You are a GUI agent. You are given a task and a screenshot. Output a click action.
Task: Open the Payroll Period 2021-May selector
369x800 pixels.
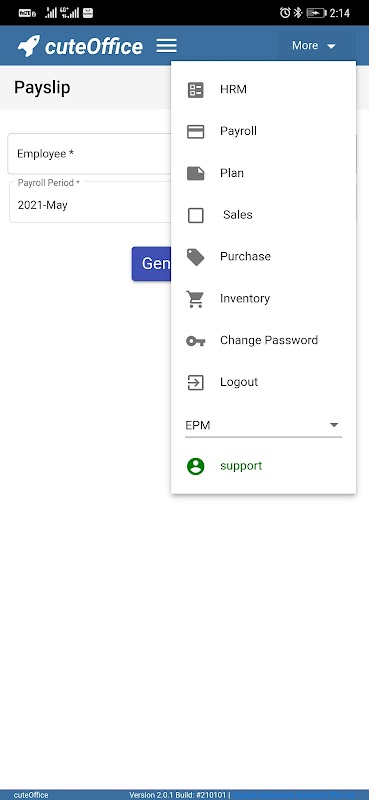coord(90,202)
